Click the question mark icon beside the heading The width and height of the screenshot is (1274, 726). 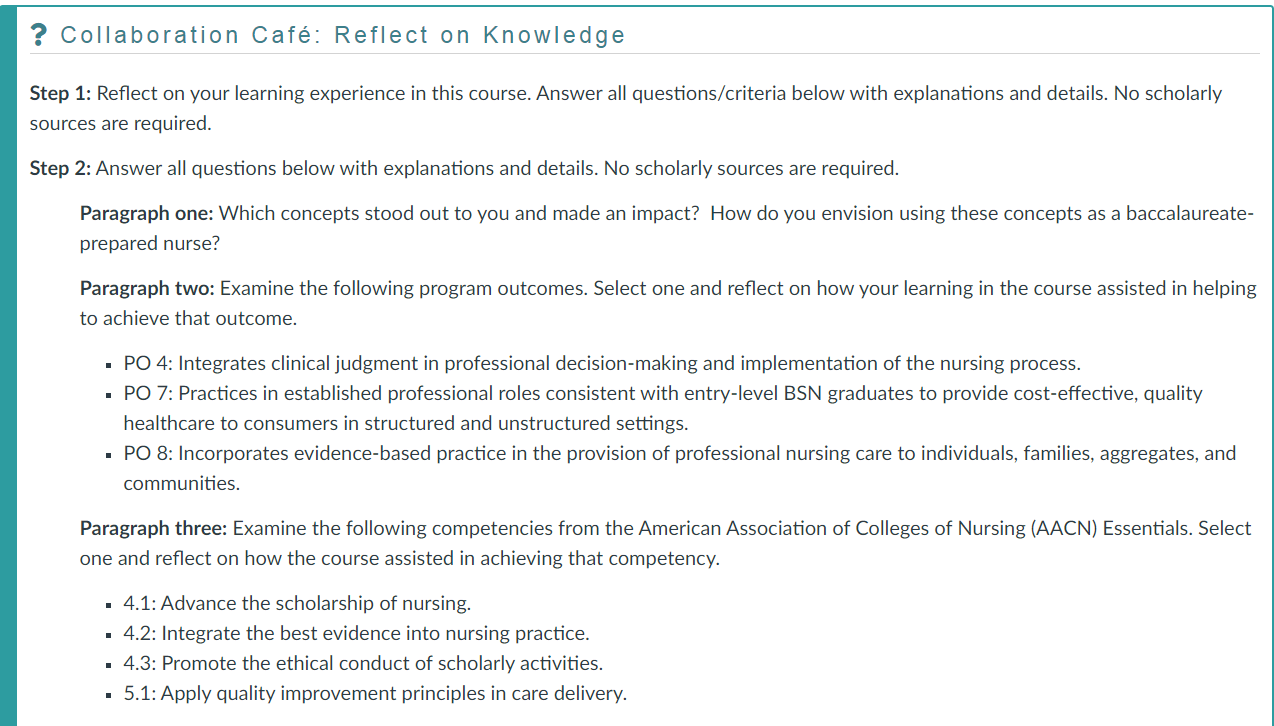pos(39,36)
